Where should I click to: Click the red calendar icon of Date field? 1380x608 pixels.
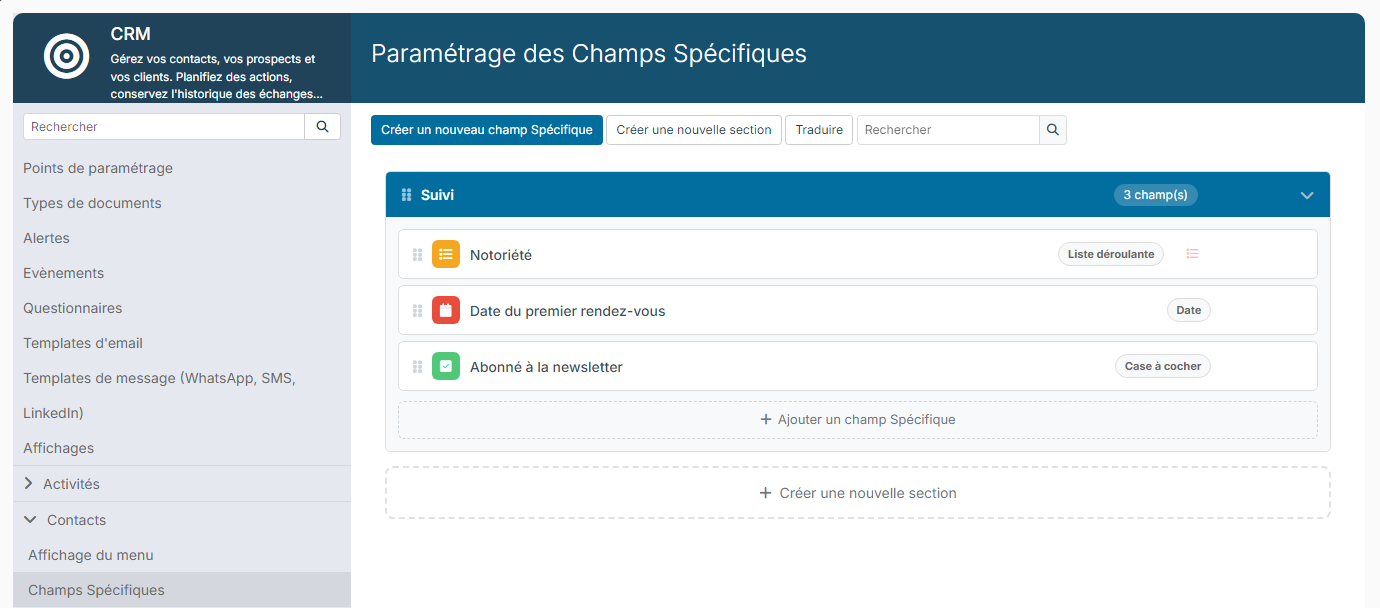(446, 310)
